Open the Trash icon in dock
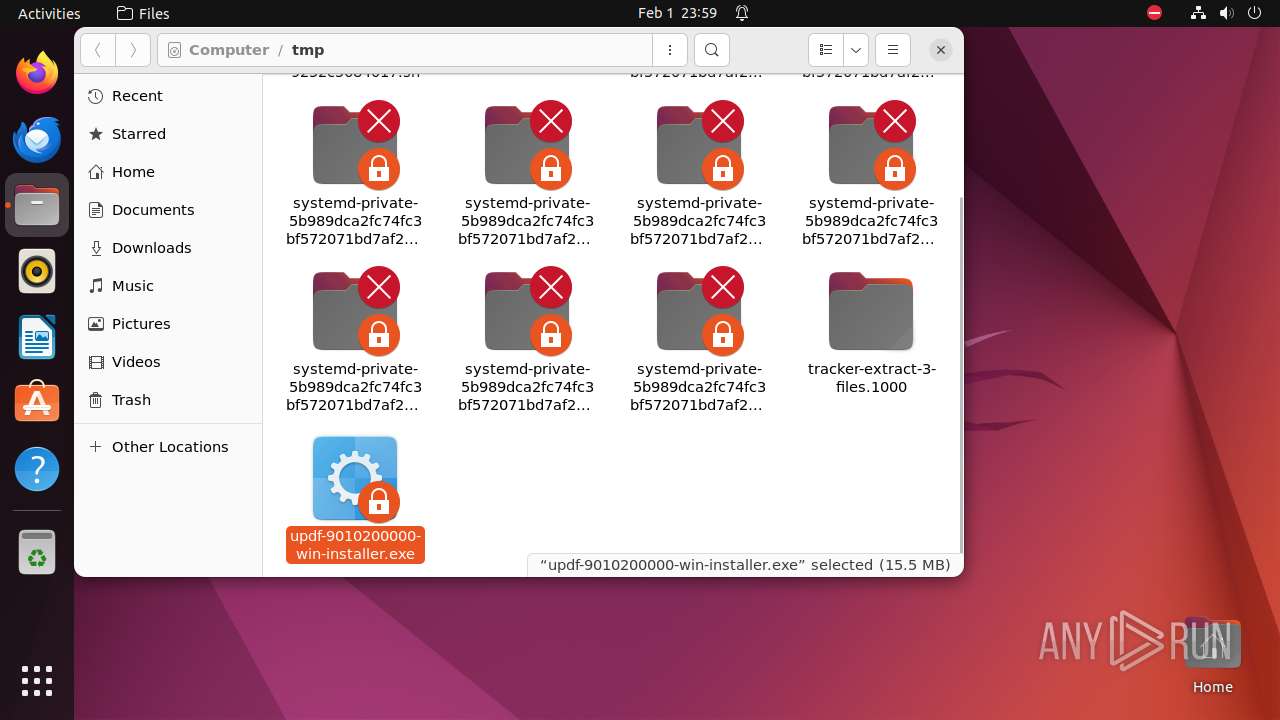Viewport: 1280px width, 720px height. click(37, 552)
